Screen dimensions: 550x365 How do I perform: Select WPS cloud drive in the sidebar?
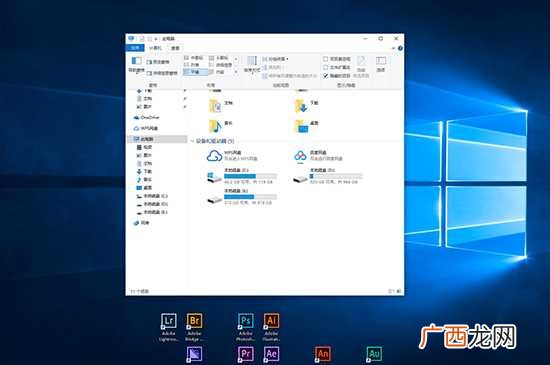tap(146, 128)
